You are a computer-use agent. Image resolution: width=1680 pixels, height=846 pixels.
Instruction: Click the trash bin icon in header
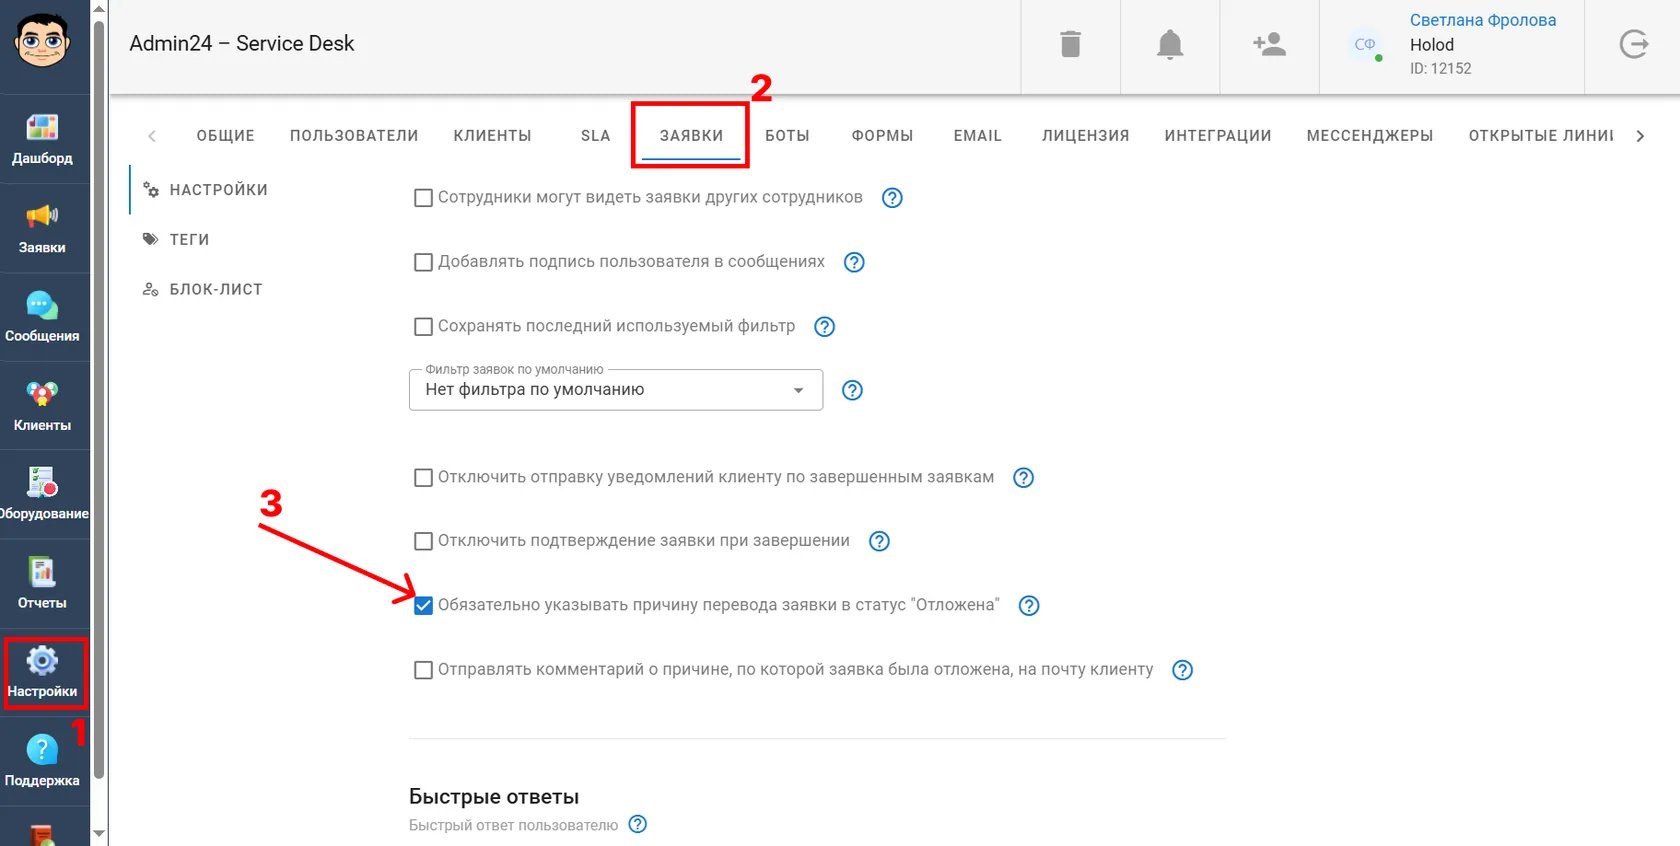pyautogui.click(x=1070, y=44)
